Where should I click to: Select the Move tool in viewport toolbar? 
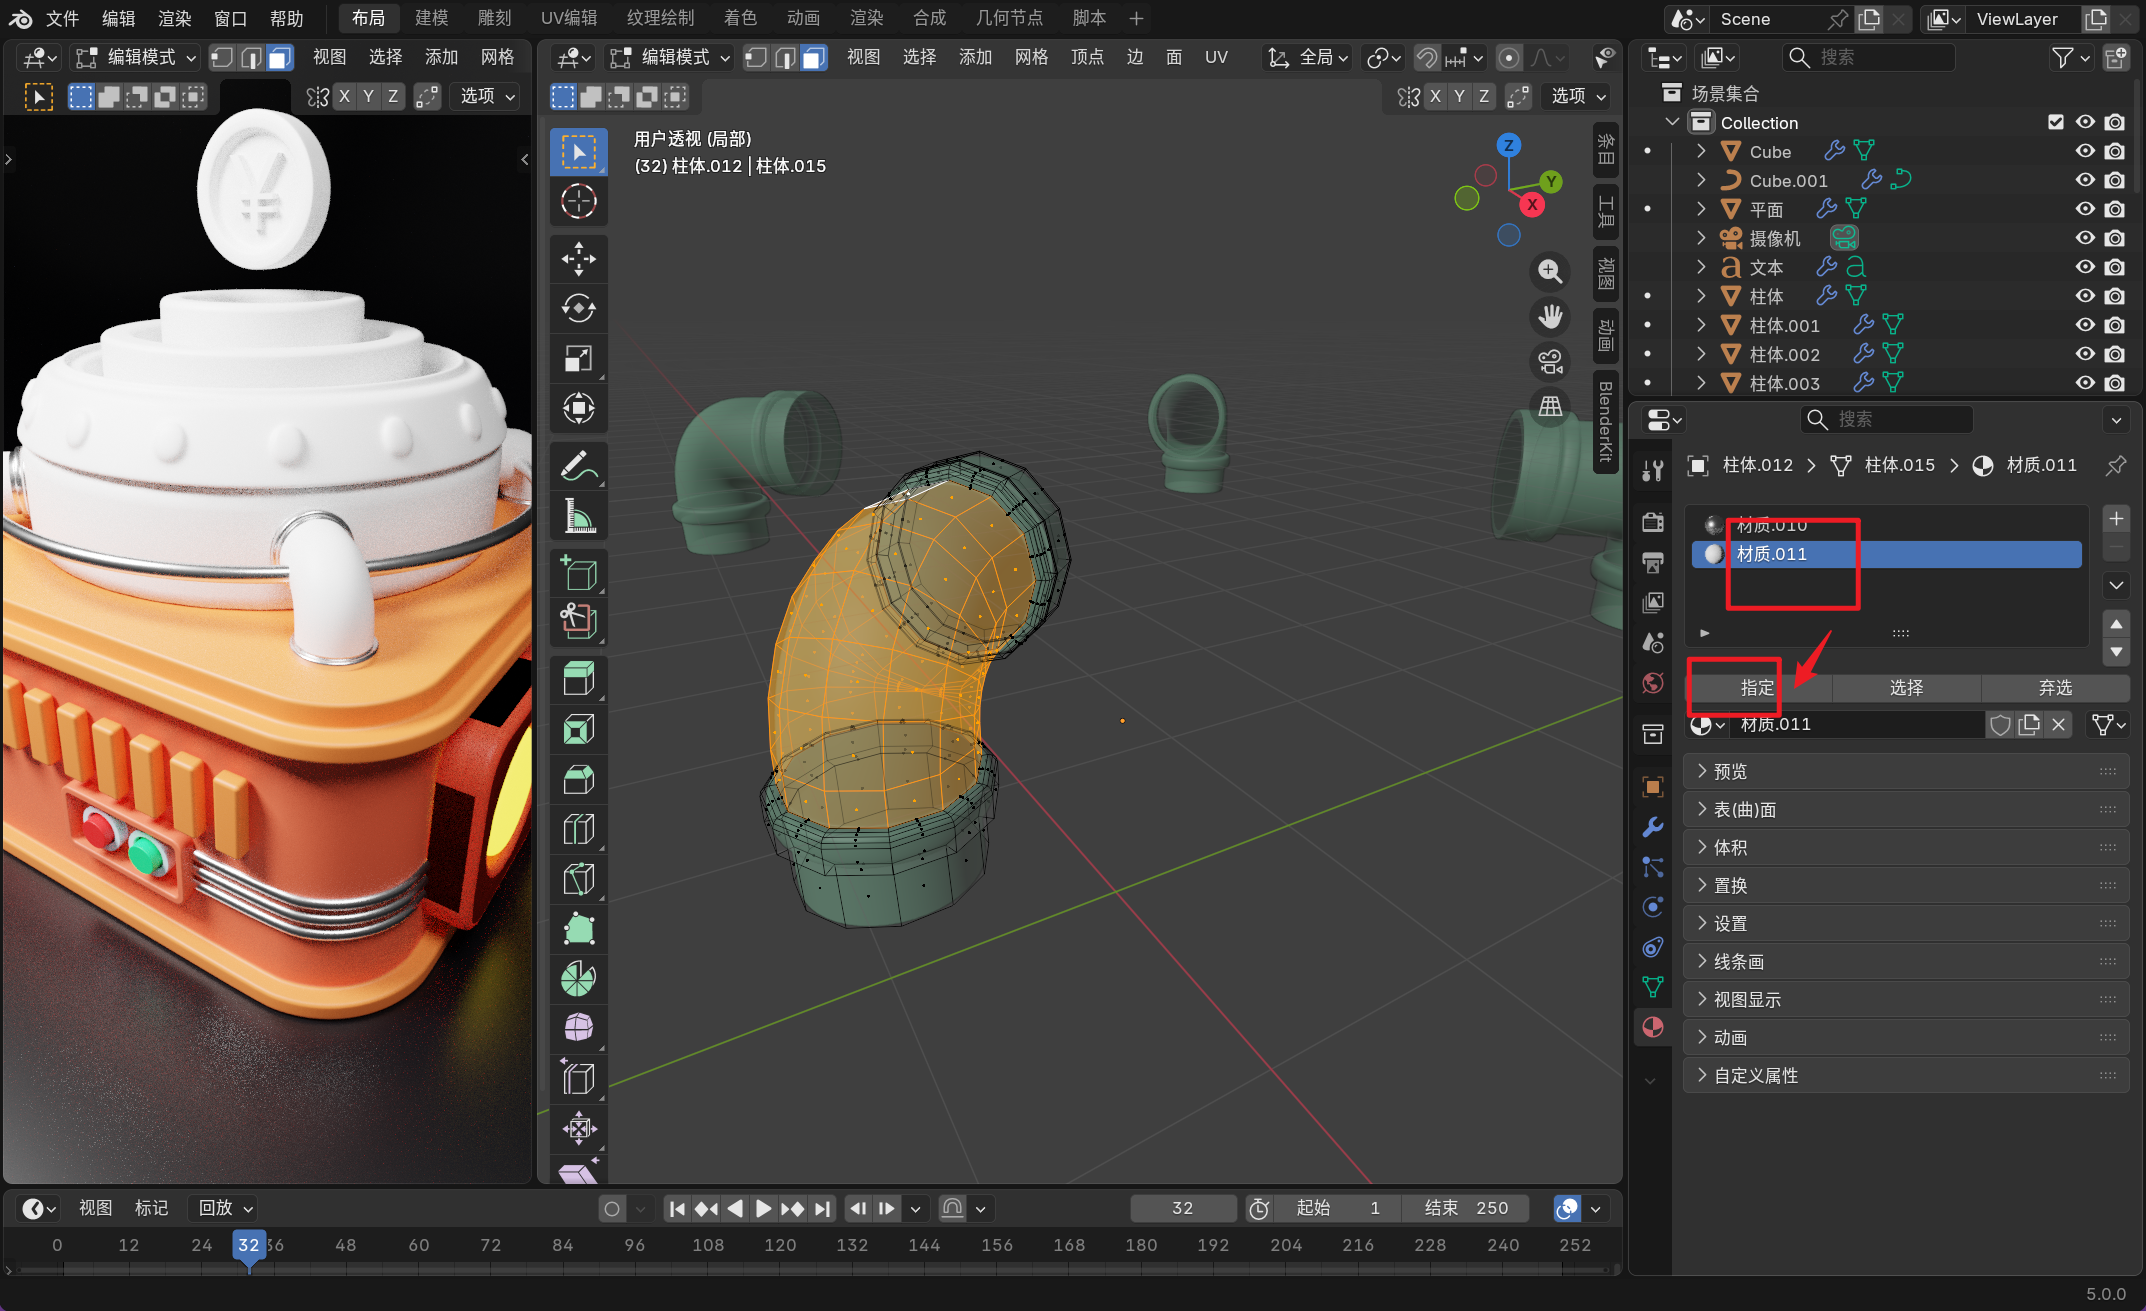pos(578,258)
